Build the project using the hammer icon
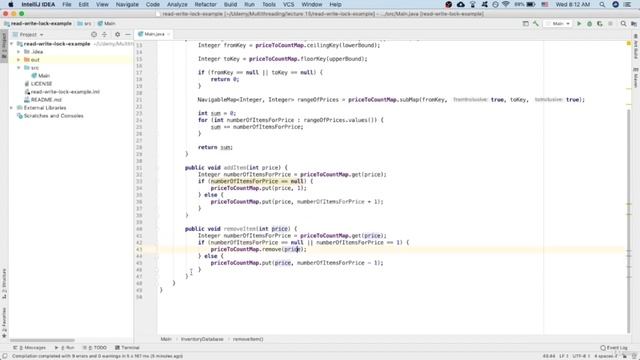 point(536,24)
